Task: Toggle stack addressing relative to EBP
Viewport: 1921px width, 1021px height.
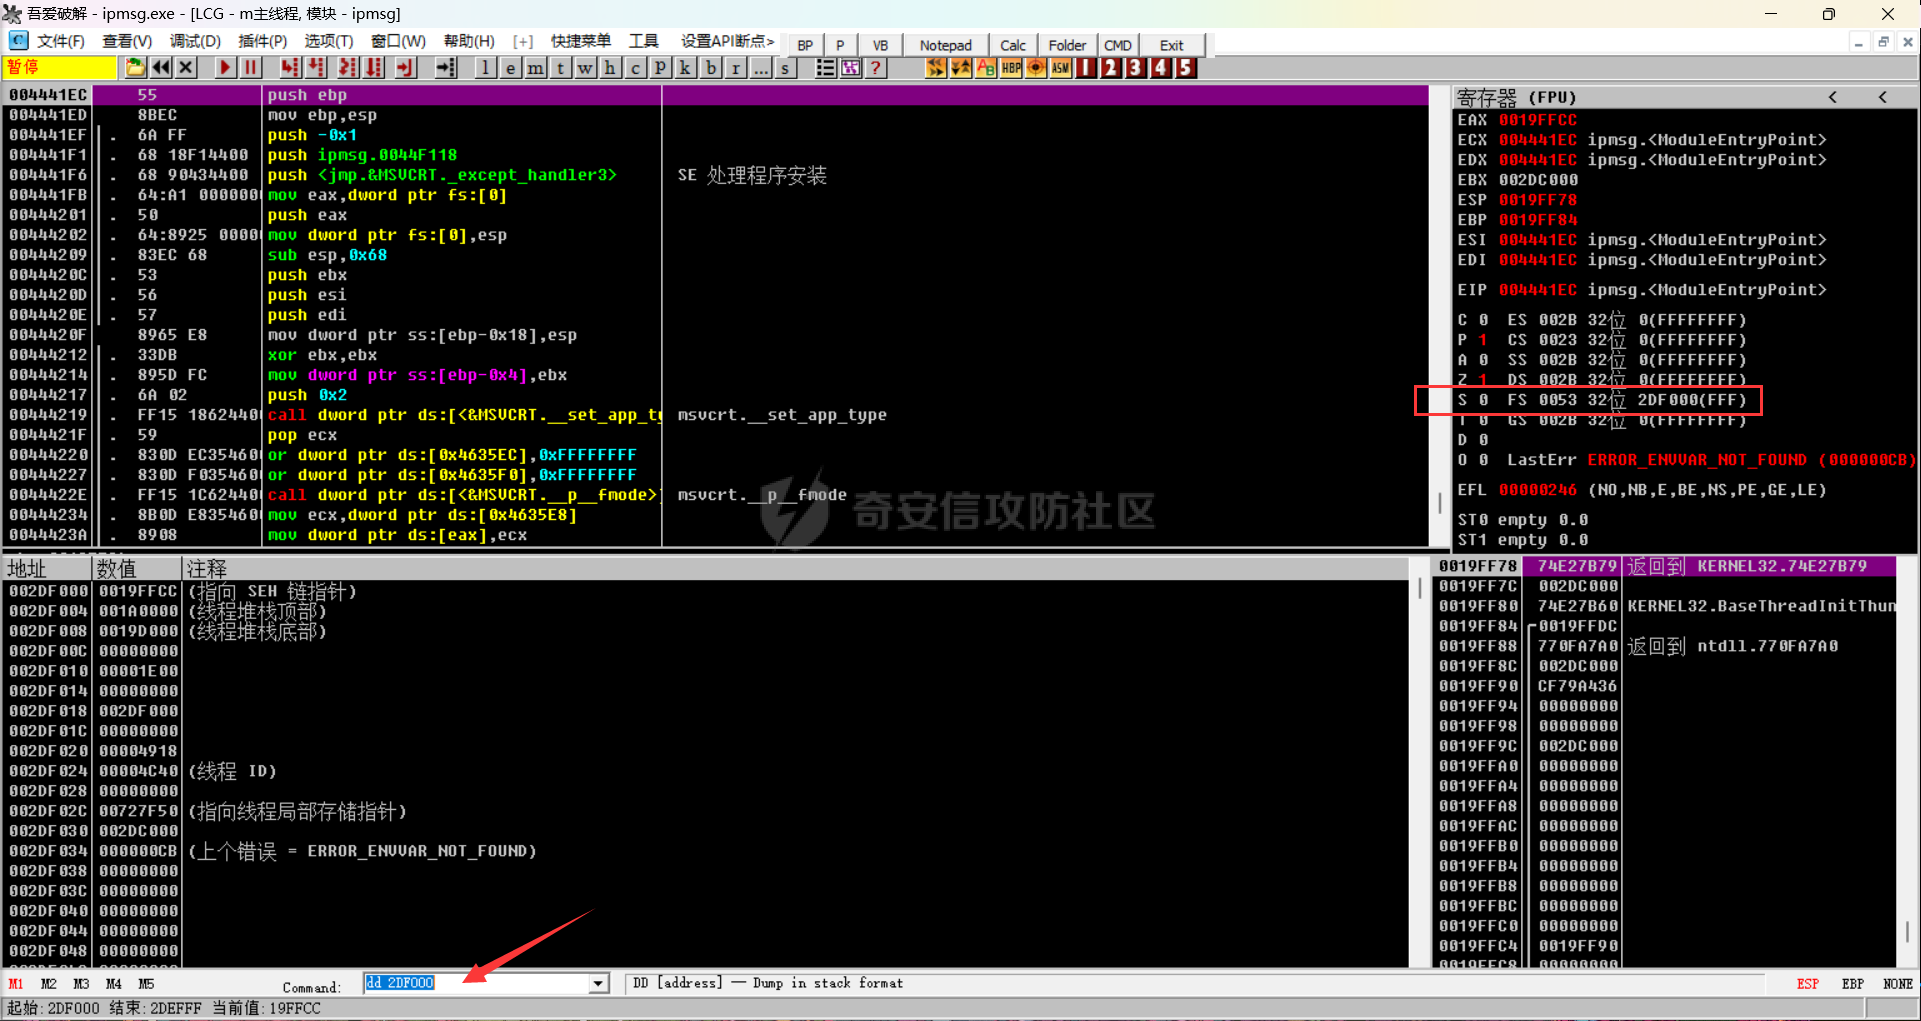Action: 1853,984
